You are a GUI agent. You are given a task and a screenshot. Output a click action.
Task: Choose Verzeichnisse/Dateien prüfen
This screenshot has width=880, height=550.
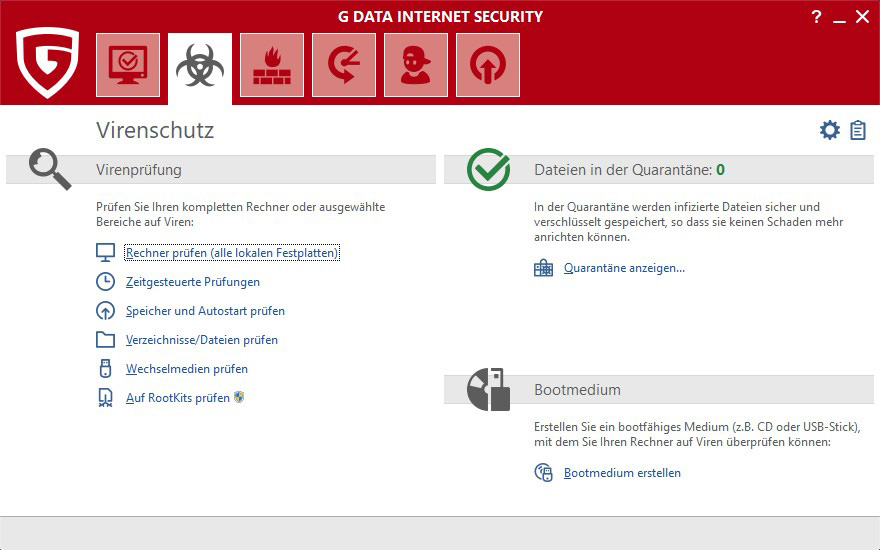coord(201,340)
